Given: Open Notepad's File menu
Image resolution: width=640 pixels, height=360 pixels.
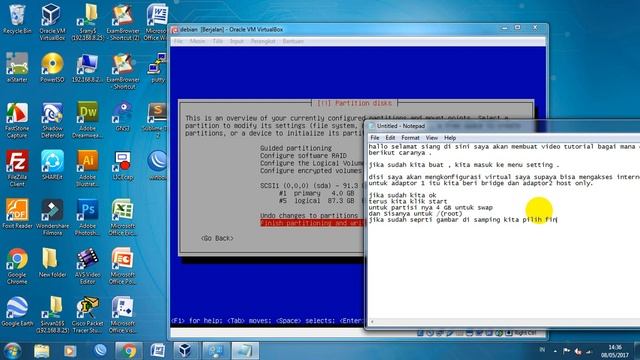Looking at the screenshot, I should click(375, 138).
